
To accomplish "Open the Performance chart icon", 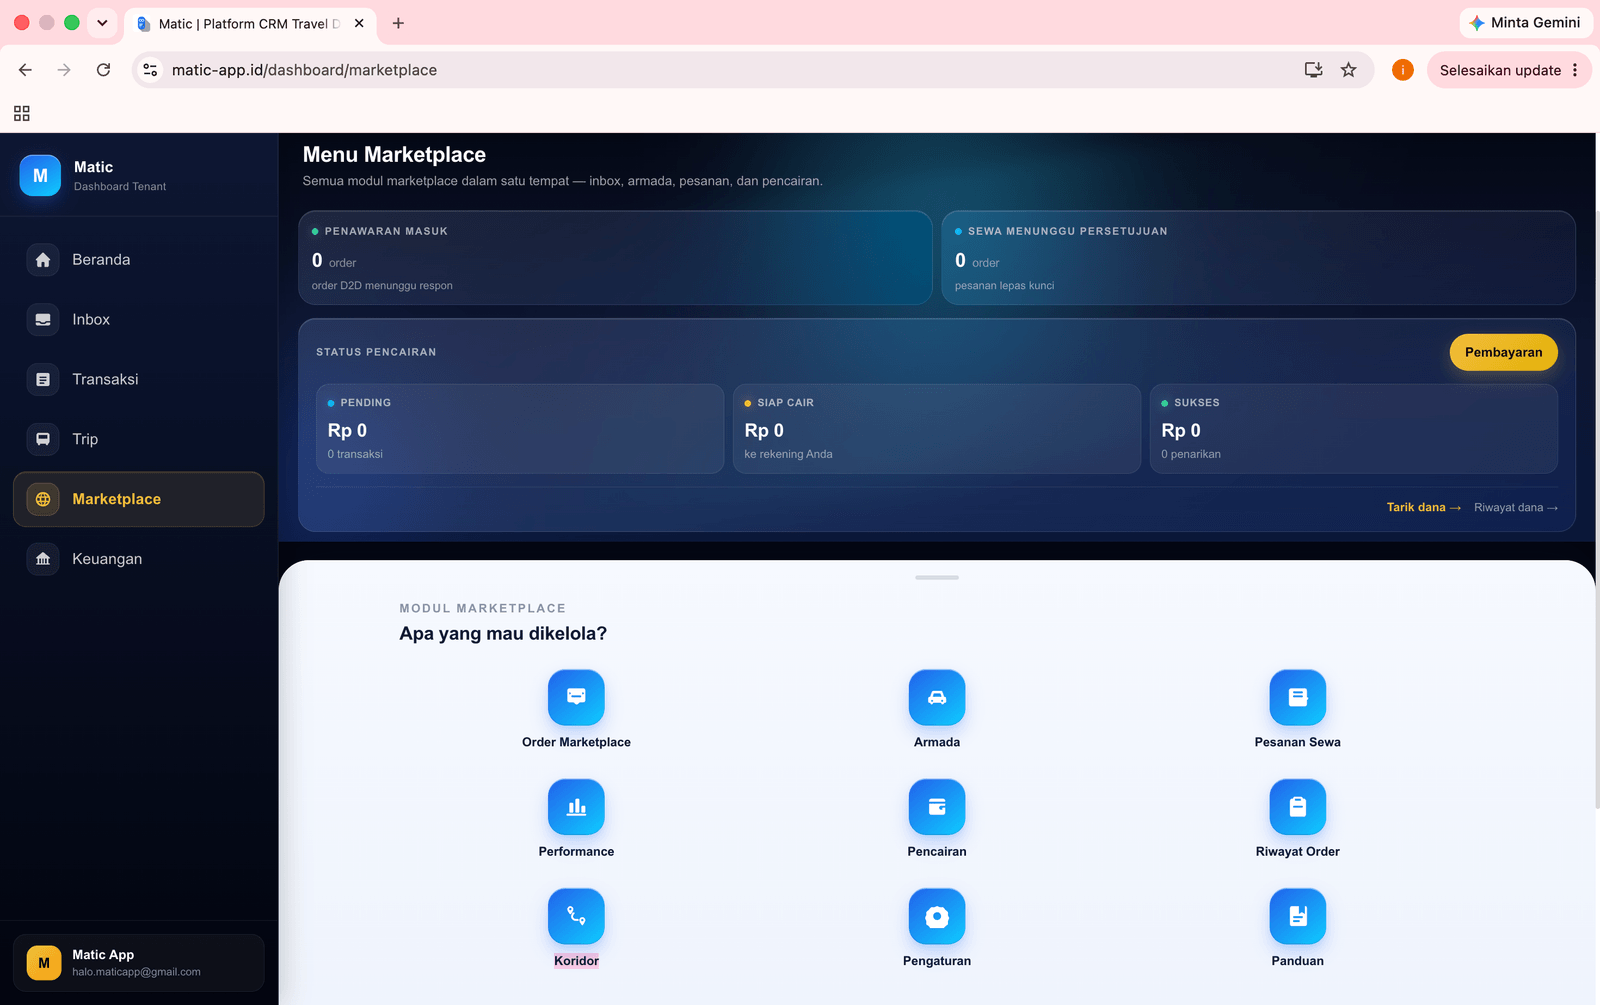I will click(x=576, y=807).
